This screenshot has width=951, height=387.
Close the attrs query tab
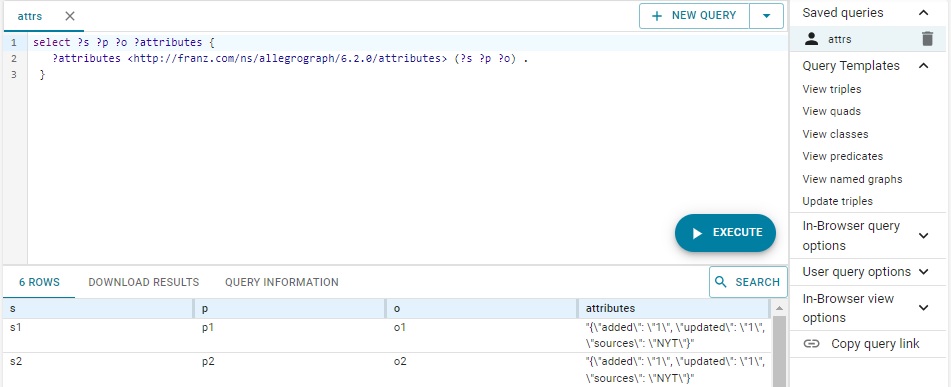(x=70, y=16)
